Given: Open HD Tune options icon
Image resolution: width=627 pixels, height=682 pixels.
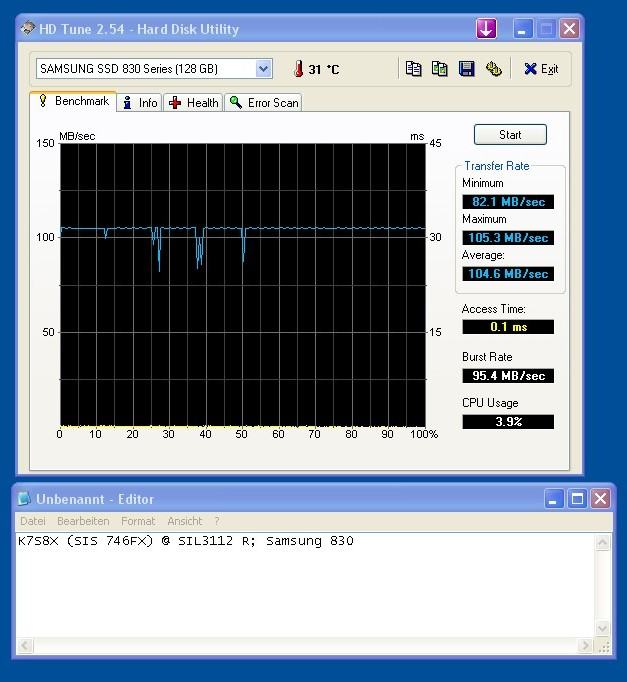Looking at the screenshot, I should tap(494, 69).
